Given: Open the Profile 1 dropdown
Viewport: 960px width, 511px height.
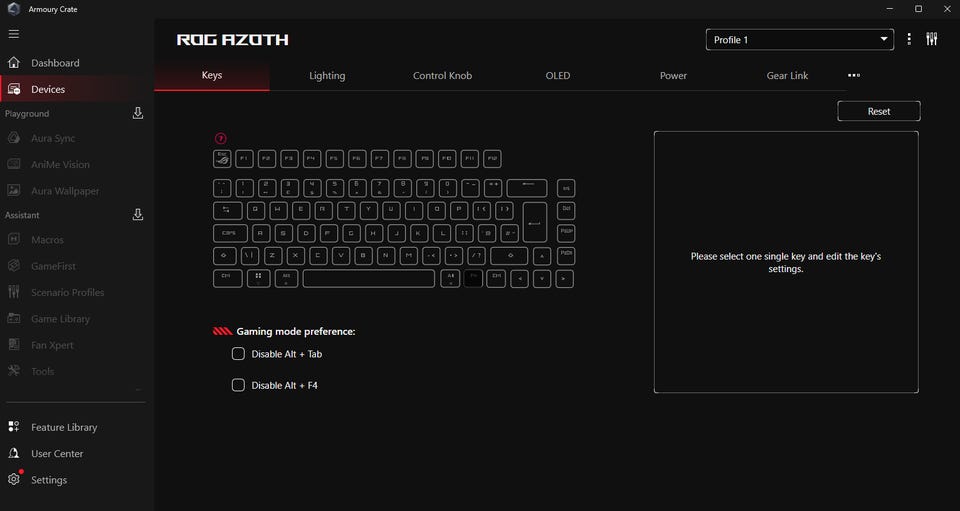Looking at the screenshot, I should (x=800, y=40).
